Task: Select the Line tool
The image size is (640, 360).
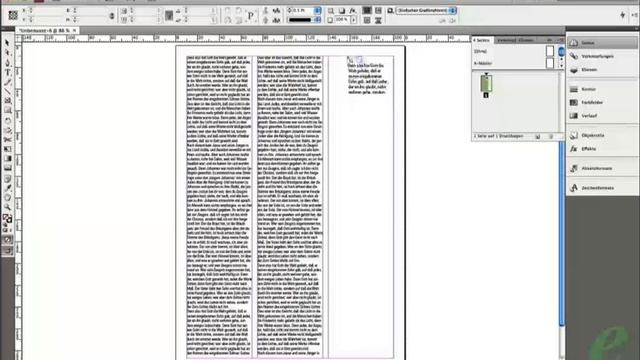Action: point(7,91)
